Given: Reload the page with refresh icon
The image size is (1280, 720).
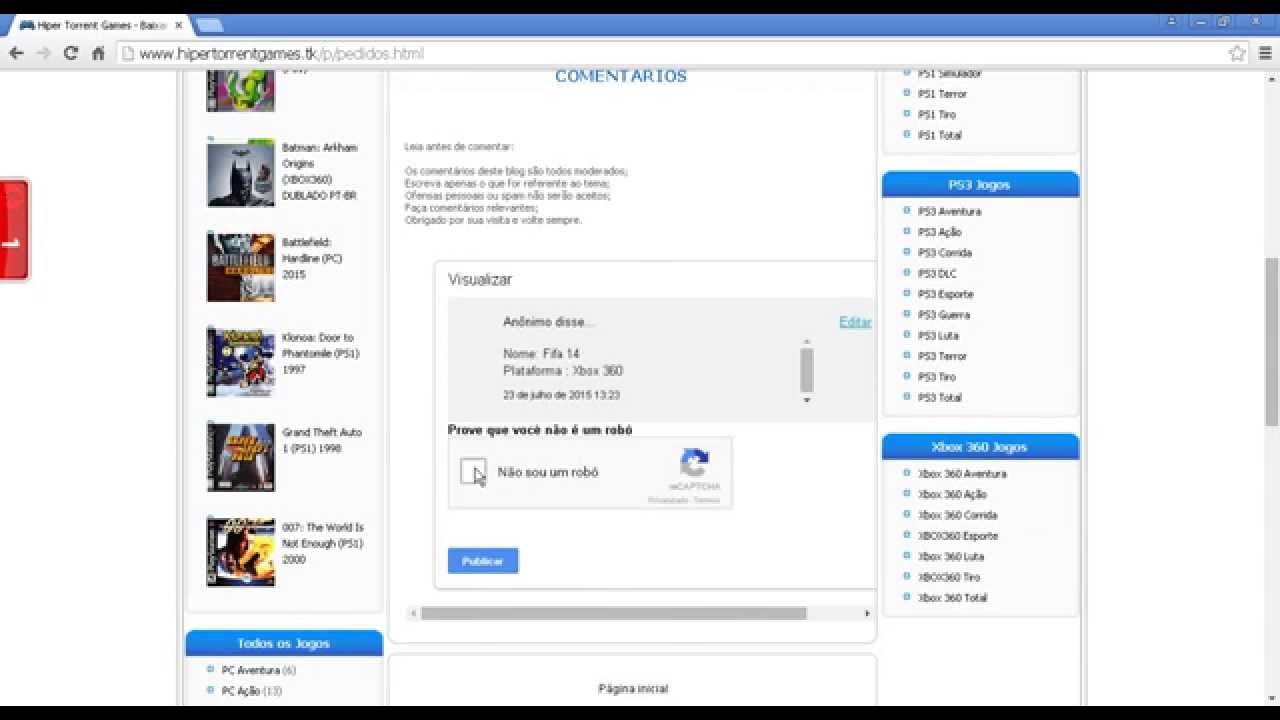Looking at the screenshot, I should pyautogui.click(x=71, y=54).
